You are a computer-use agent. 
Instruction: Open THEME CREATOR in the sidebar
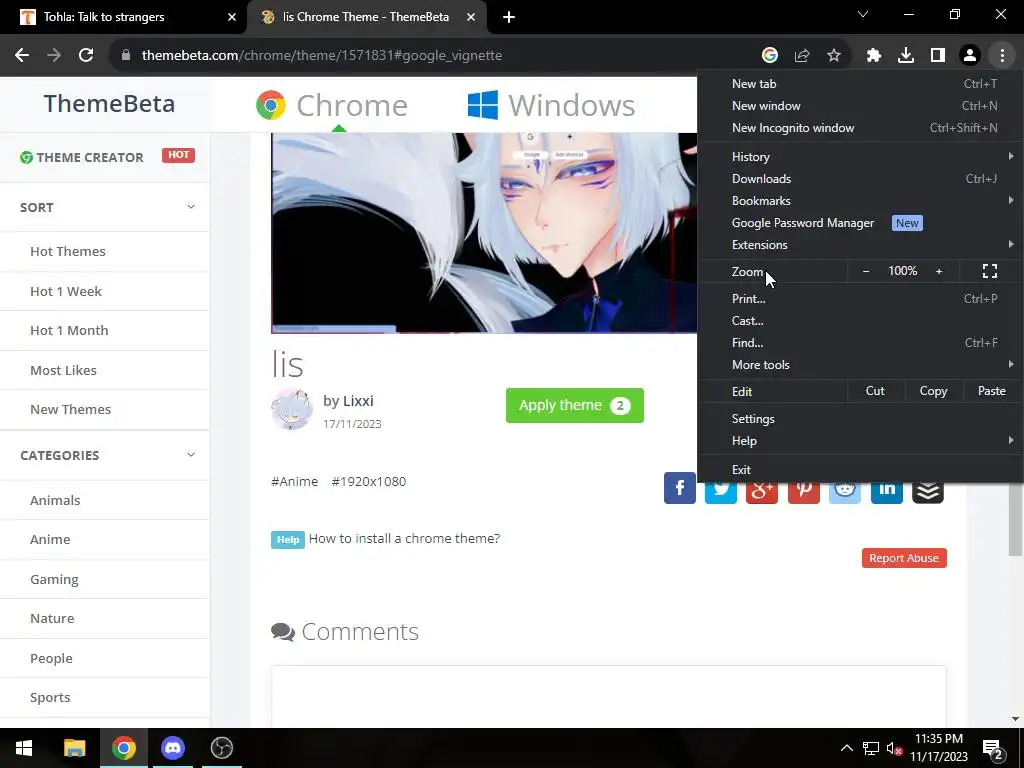(x=89, y=157)
